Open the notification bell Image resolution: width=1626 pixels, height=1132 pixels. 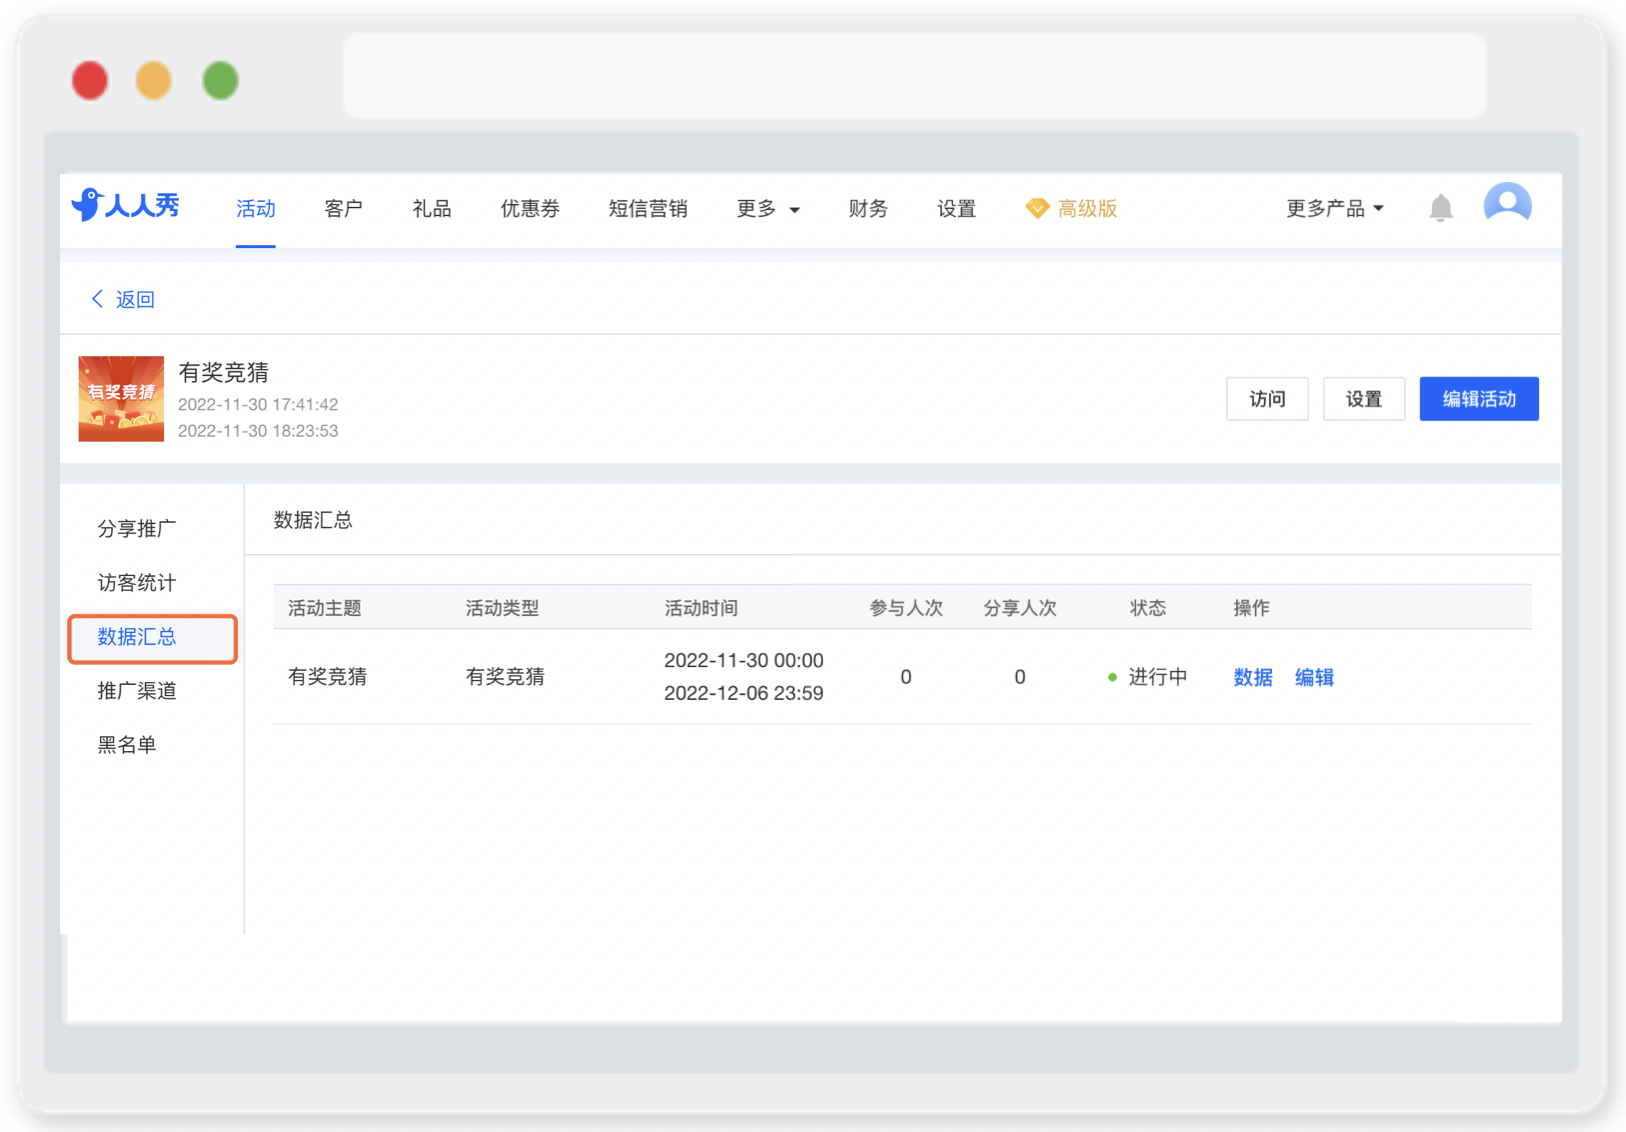pyautogui.click(x=1440, y=208)
